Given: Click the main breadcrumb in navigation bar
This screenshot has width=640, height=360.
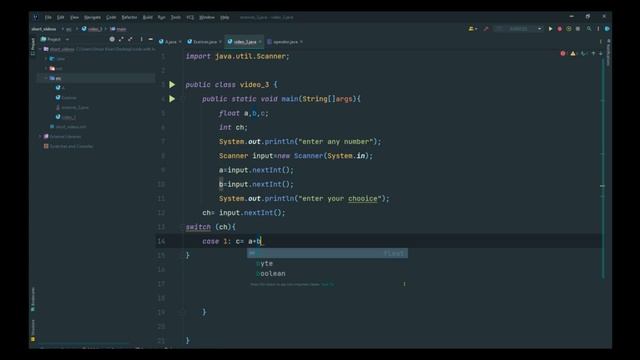Looking at the screenshot, I should pyautogui.click(x=118, y=29).
